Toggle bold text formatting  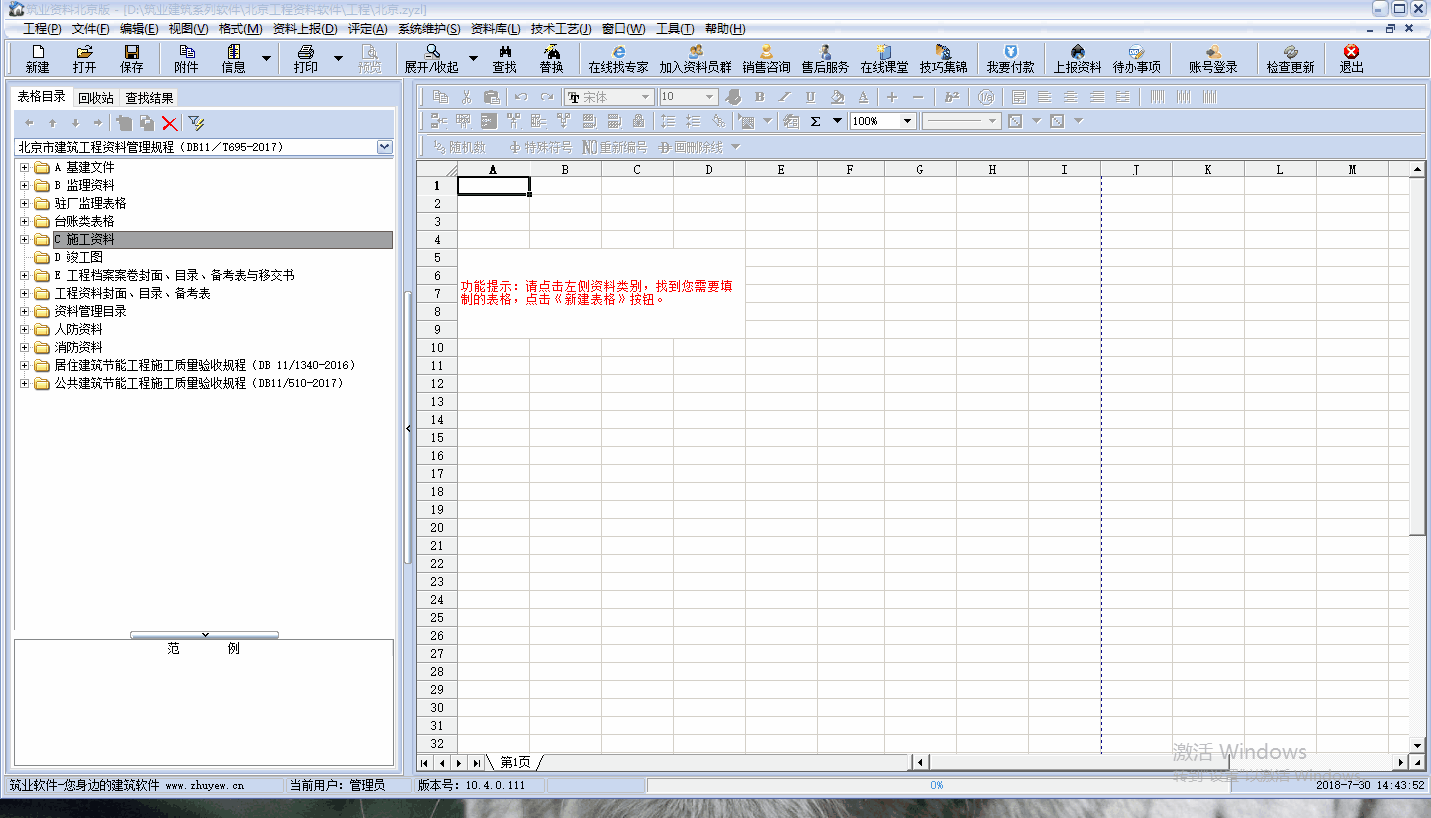759,97
